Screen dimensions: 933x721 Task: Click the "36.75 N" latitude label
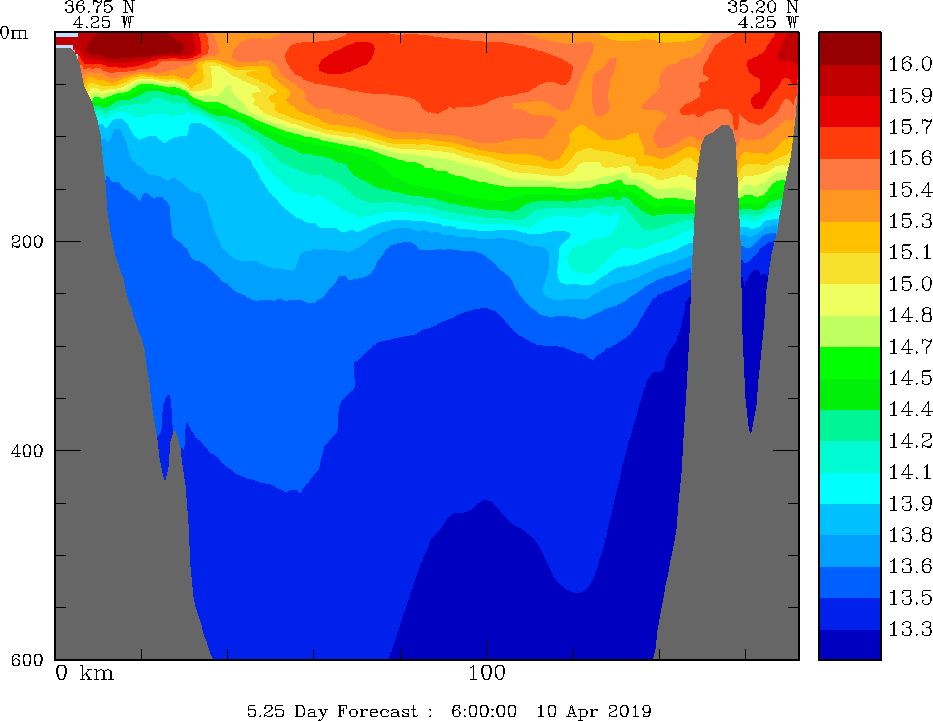(99, 7)
